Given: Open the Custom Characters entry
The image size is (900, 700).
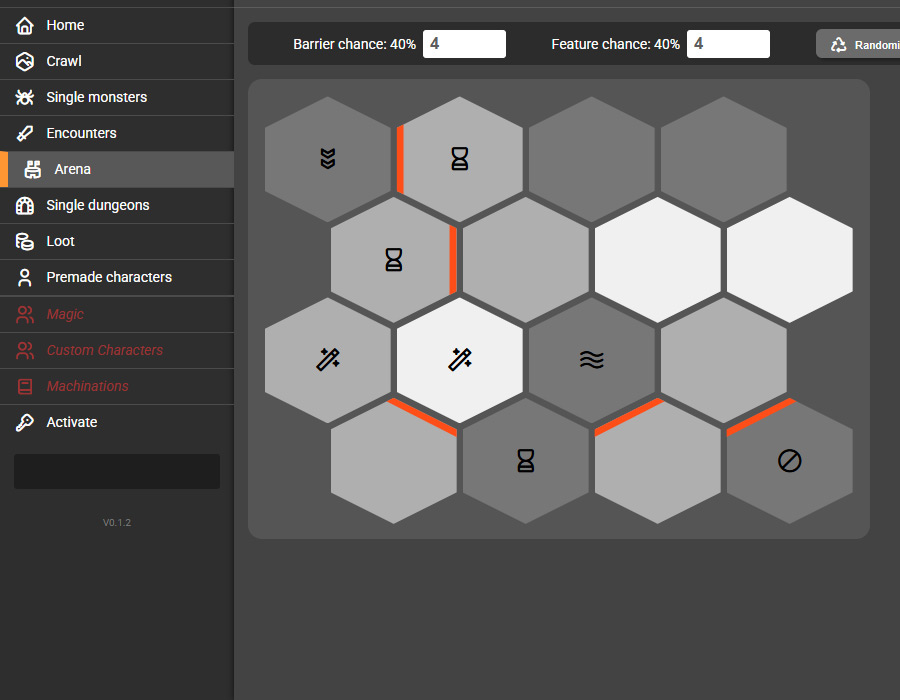Looking at the screenshot, I should (x=117, y=351).
